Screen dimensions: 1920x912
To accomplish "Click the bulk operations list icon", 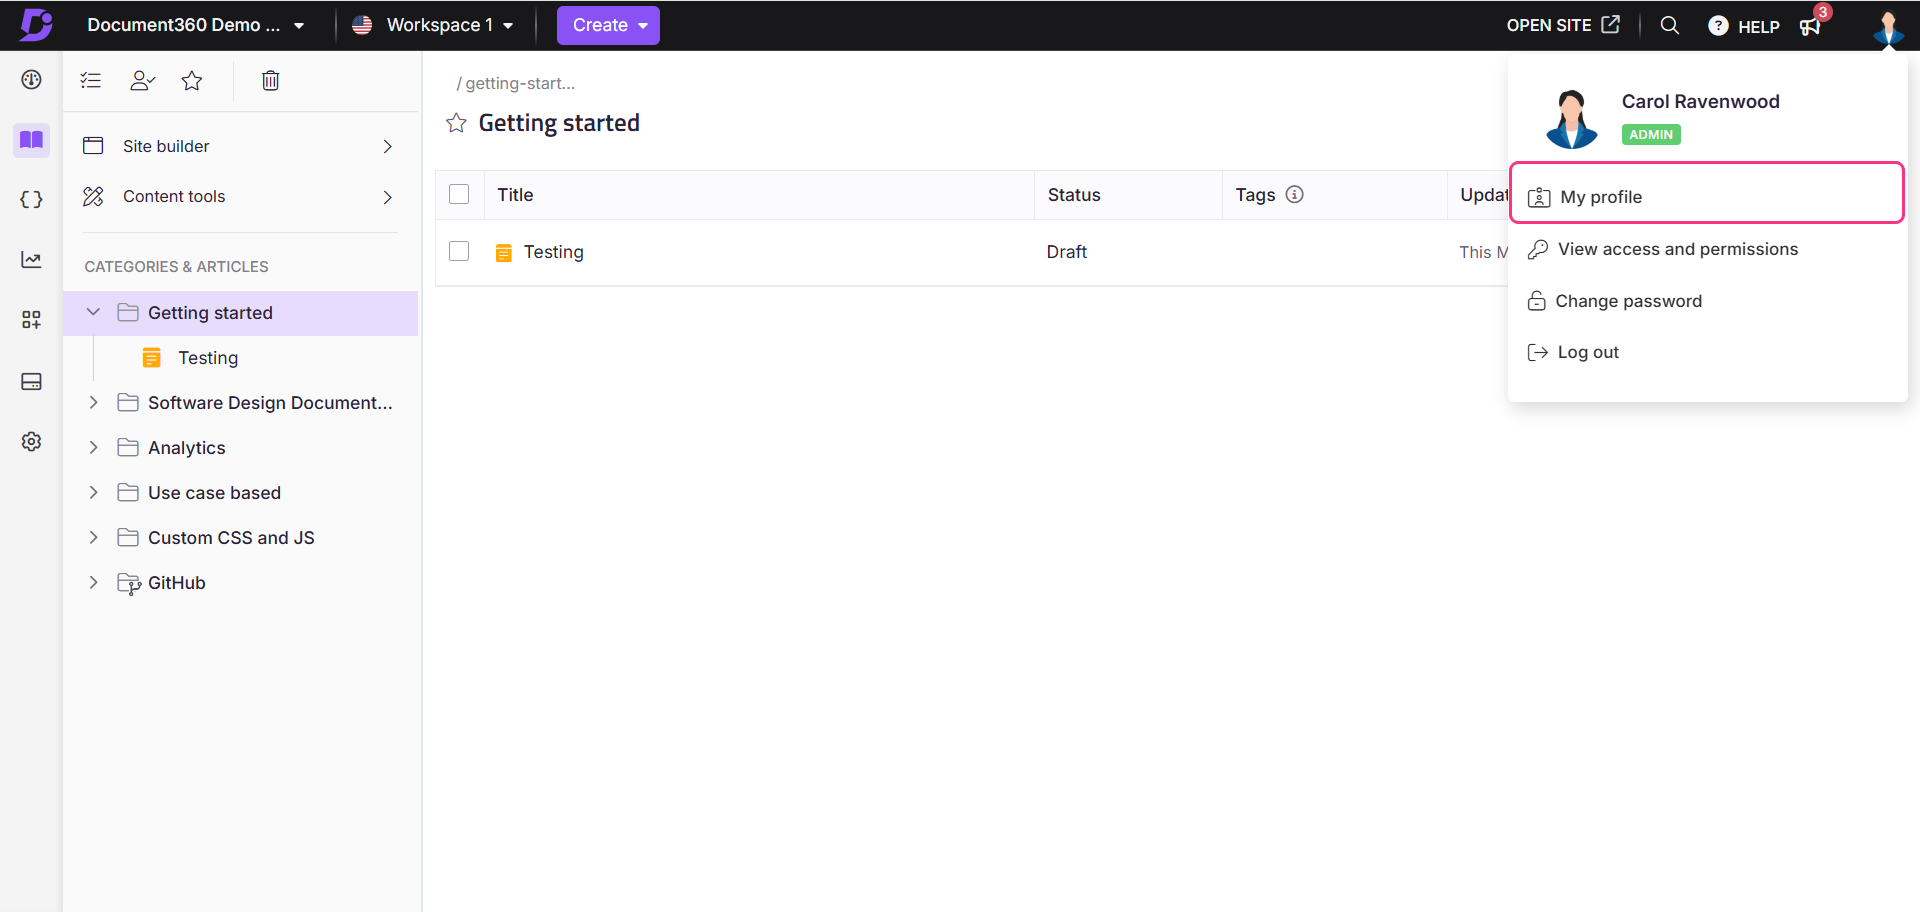I will [91, 80].
